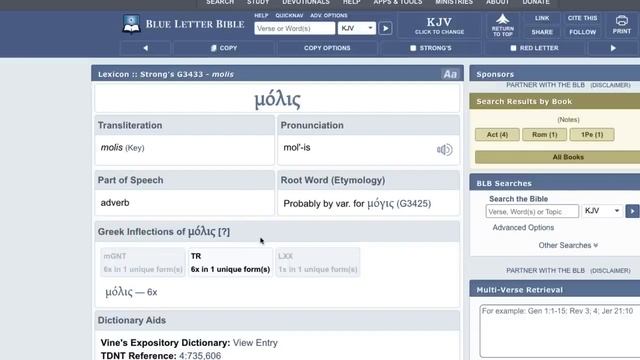Open the QuickNav link
Image resolution: width=640 pixels, height=360 pixels.
(289, 16)
